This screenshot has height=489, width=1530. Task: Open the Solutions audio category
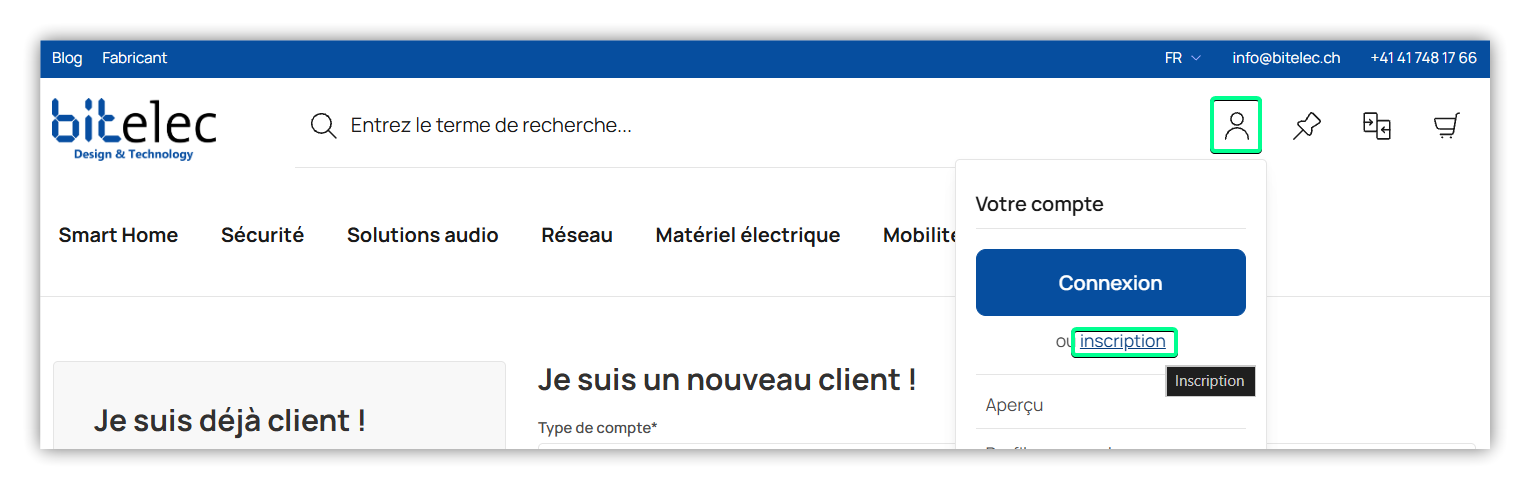422,235
